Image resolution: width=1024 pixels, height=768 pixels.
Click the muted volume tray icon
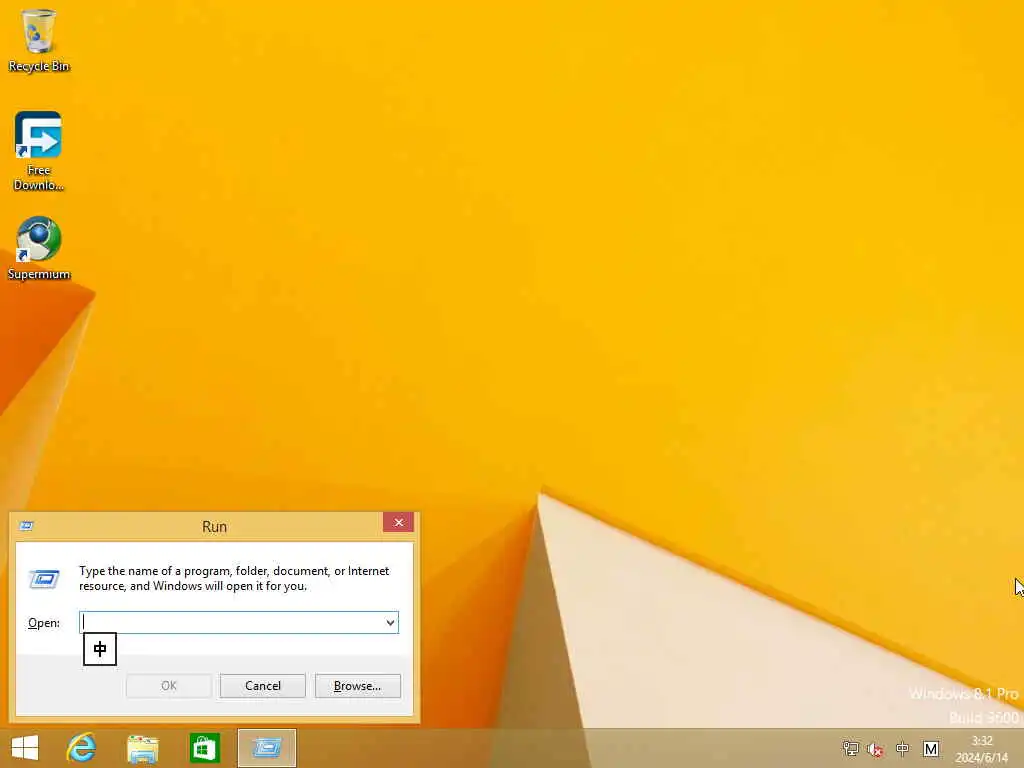point(876,749)
